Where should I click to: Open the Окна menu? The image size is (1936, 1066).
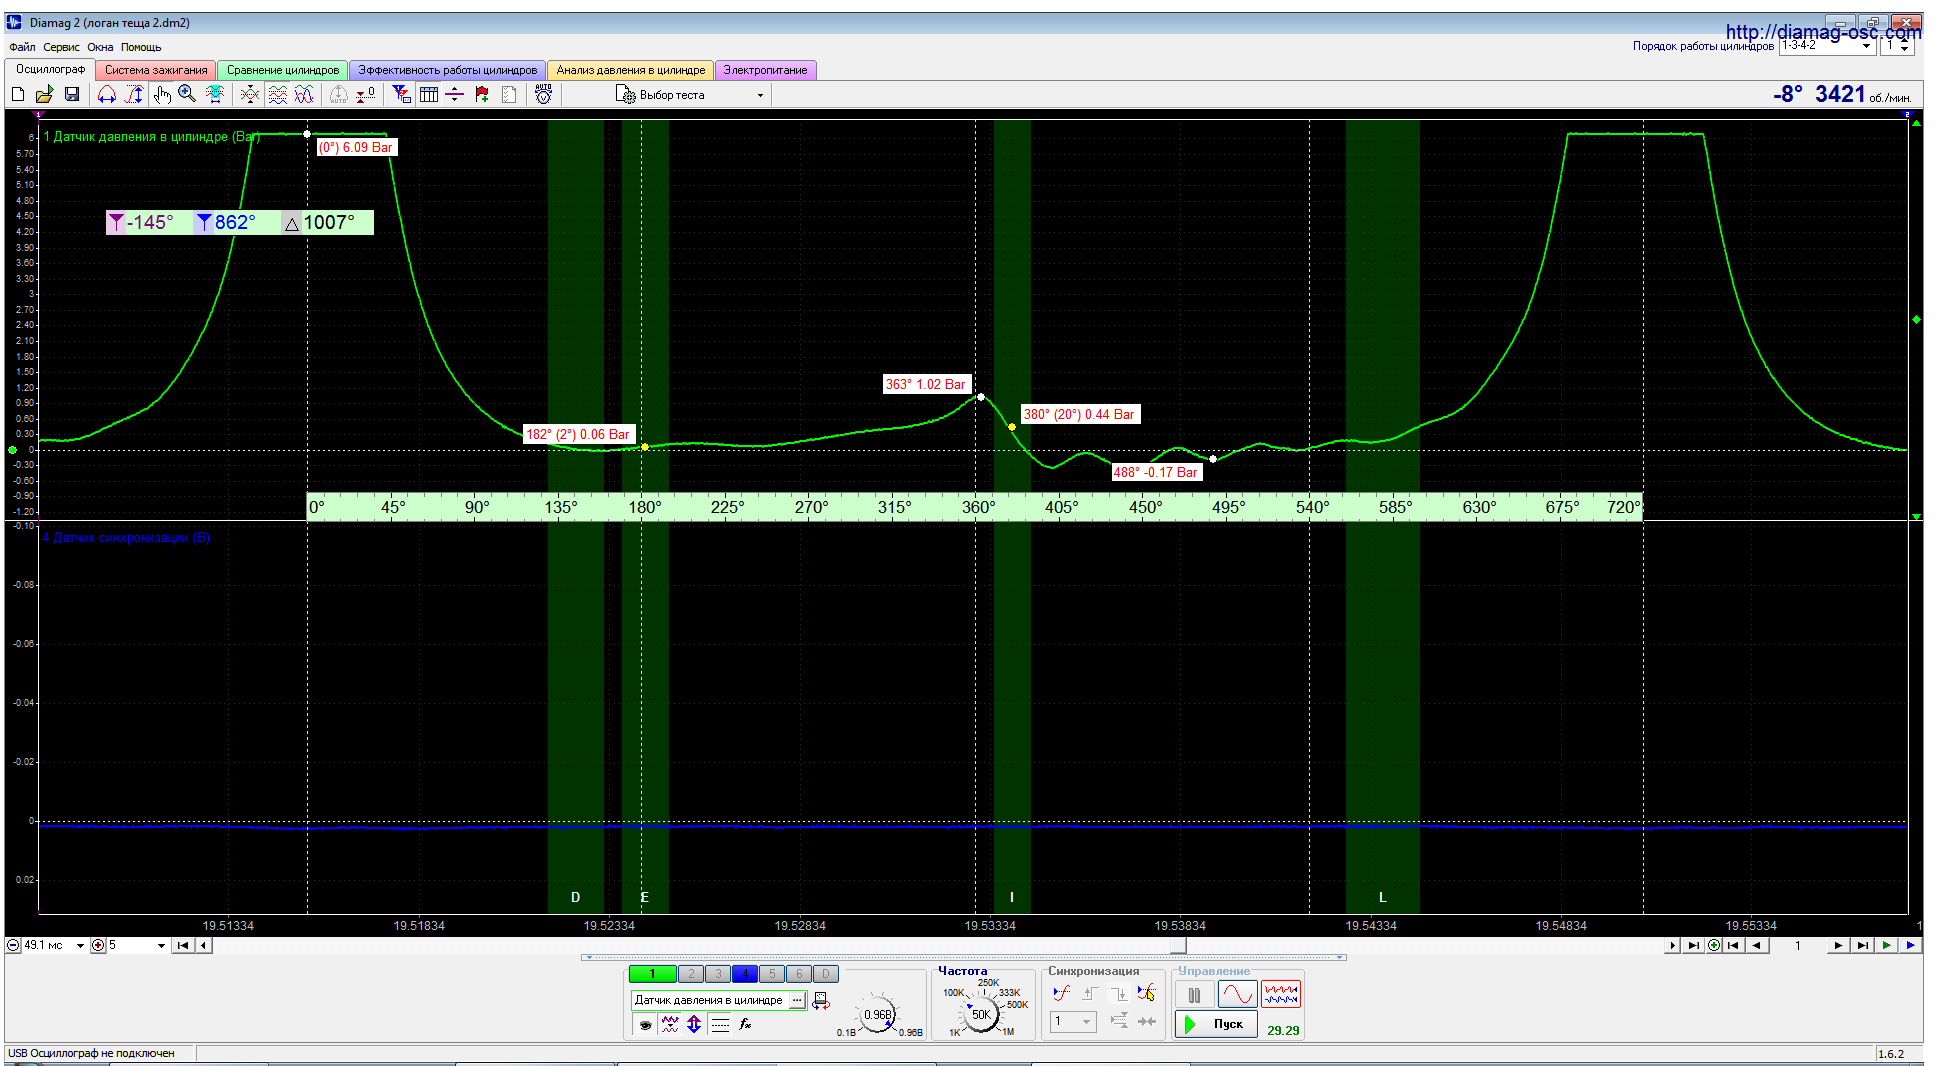coord(100,47)
